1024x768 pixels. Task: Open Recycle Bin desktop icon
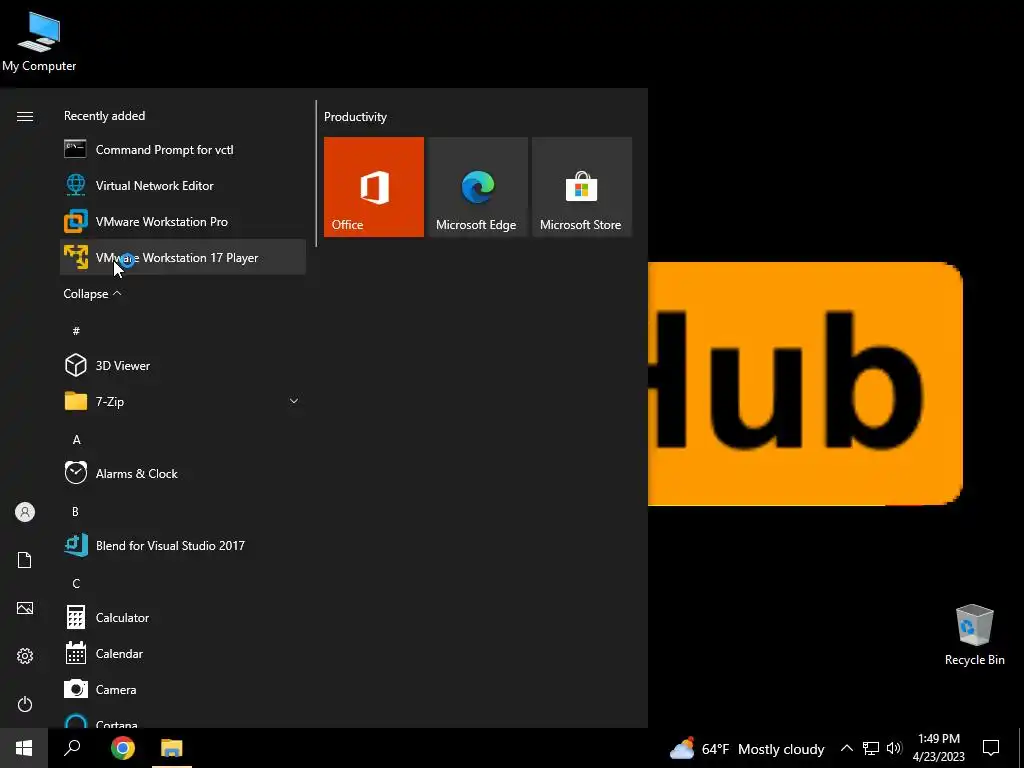point(974,635)
